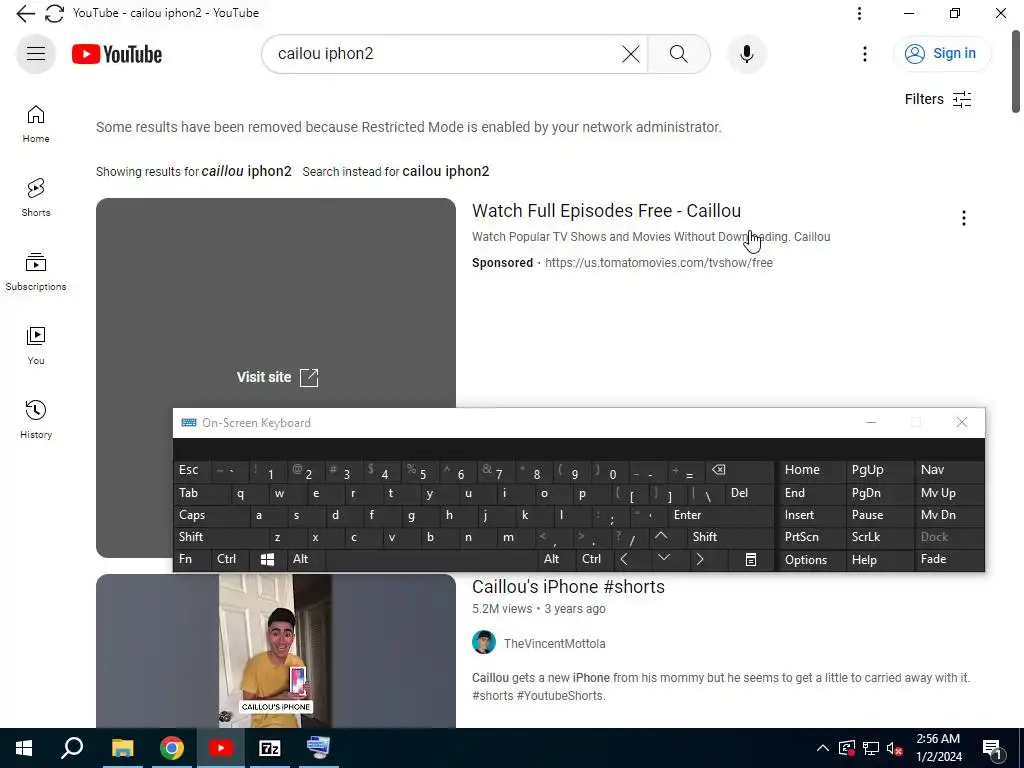Open Shorts in sidebar
The image size is (1024, 768).
(x=36, y=198)
